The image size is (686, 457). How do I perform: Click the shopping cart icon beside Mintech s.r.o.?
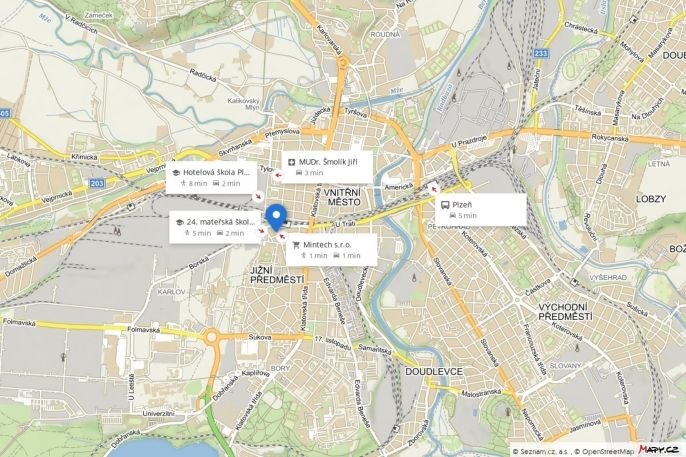[296, 245]
